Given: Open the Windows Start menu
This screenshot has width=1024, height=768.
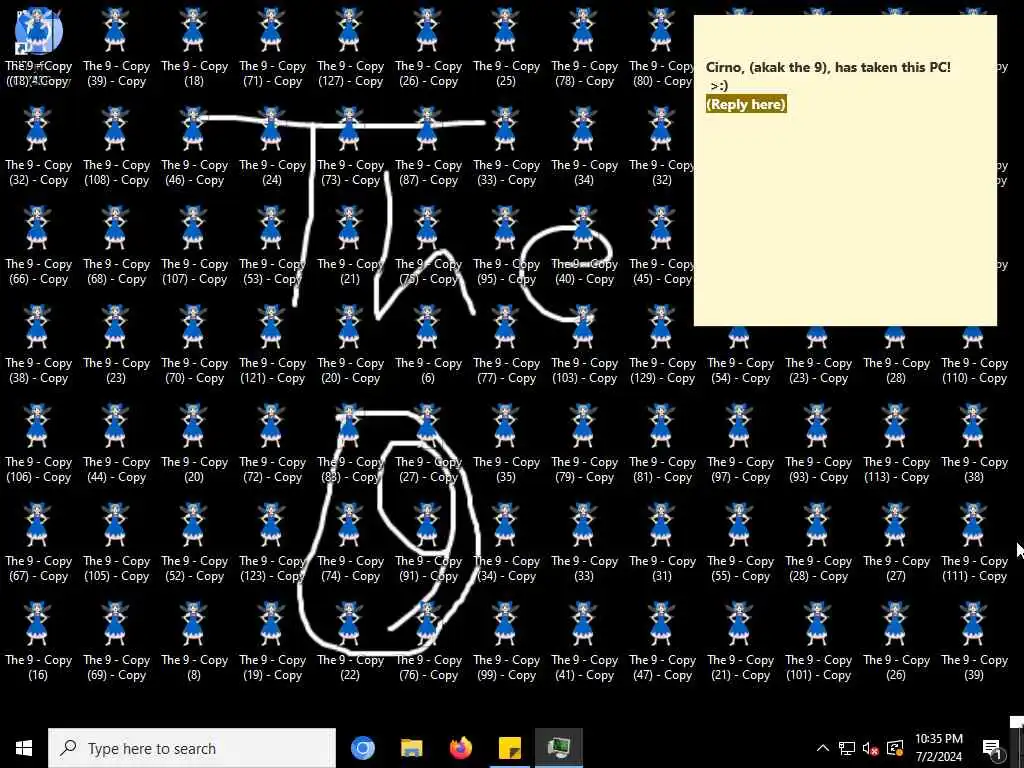Looking at the screenshot, I should (24, 748).
